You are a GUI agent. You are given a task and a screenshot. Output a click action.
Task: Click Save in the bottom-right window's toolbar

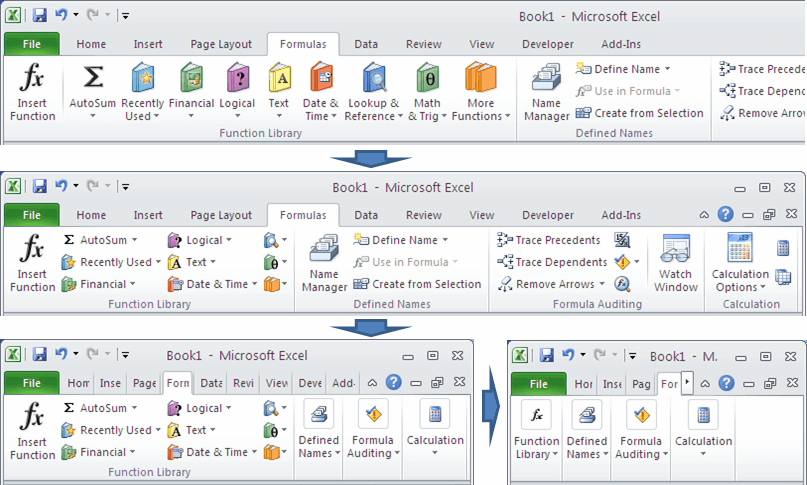point(546,355)
